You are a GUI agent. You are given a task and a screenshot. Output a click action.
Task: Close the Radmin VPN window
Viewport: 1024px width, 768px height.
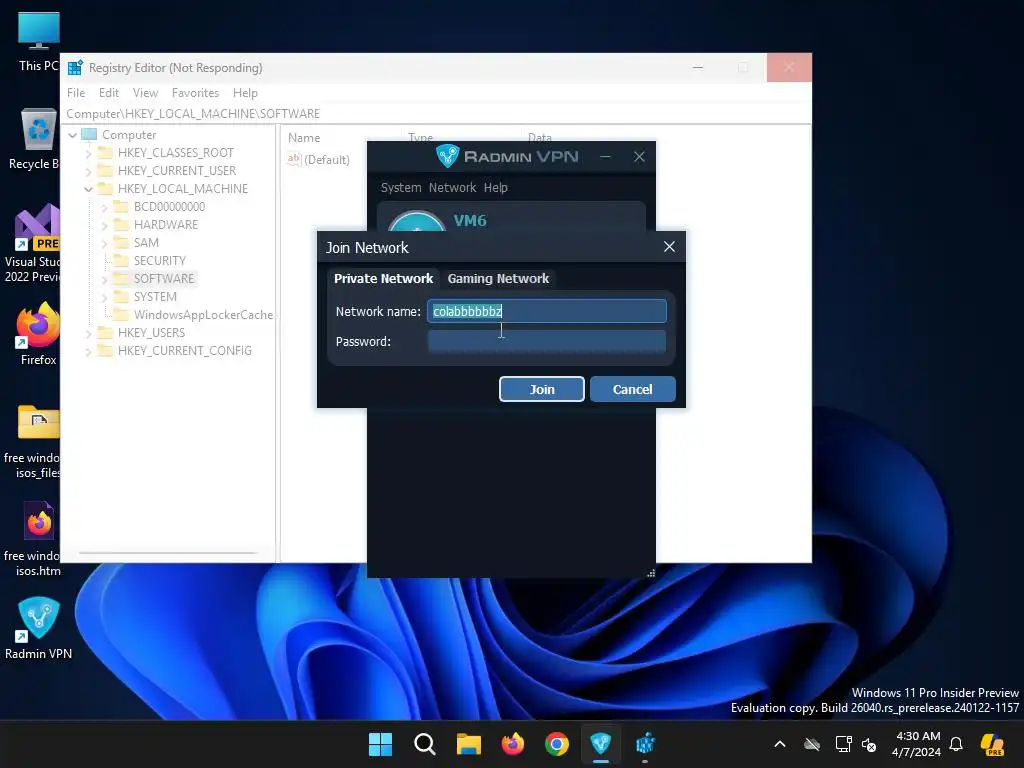point(639,157)
